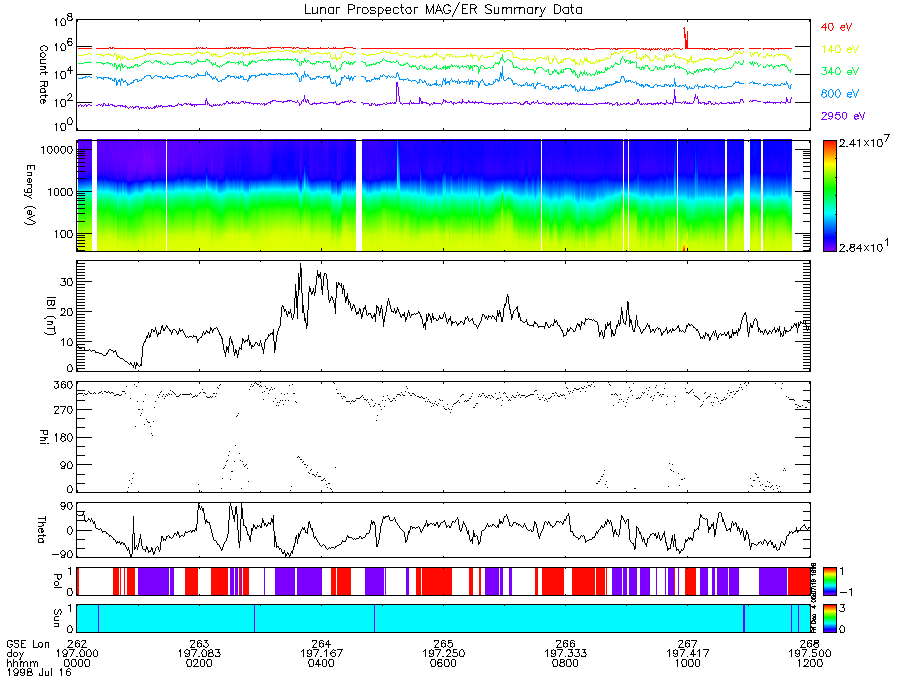Click the red 40 eV spike near 1000
The image size is (900, 700).
pyautogui.click(x=685, y=37)
